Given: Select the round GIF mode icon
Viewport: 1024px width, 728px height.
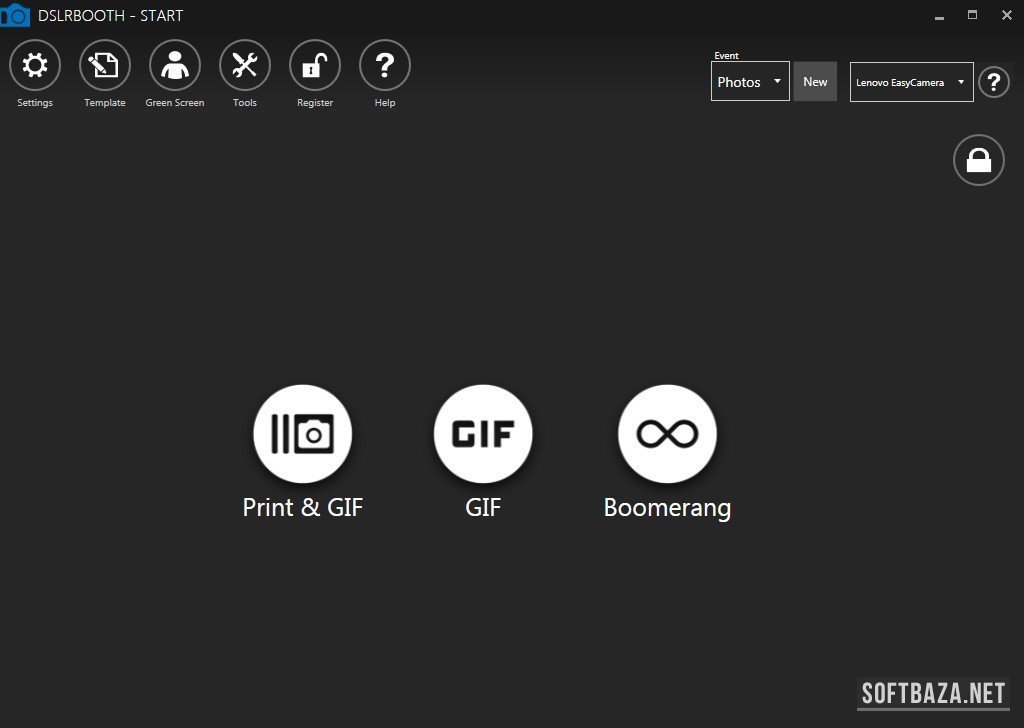Looking at the screenshot, I should click(483, 434).
